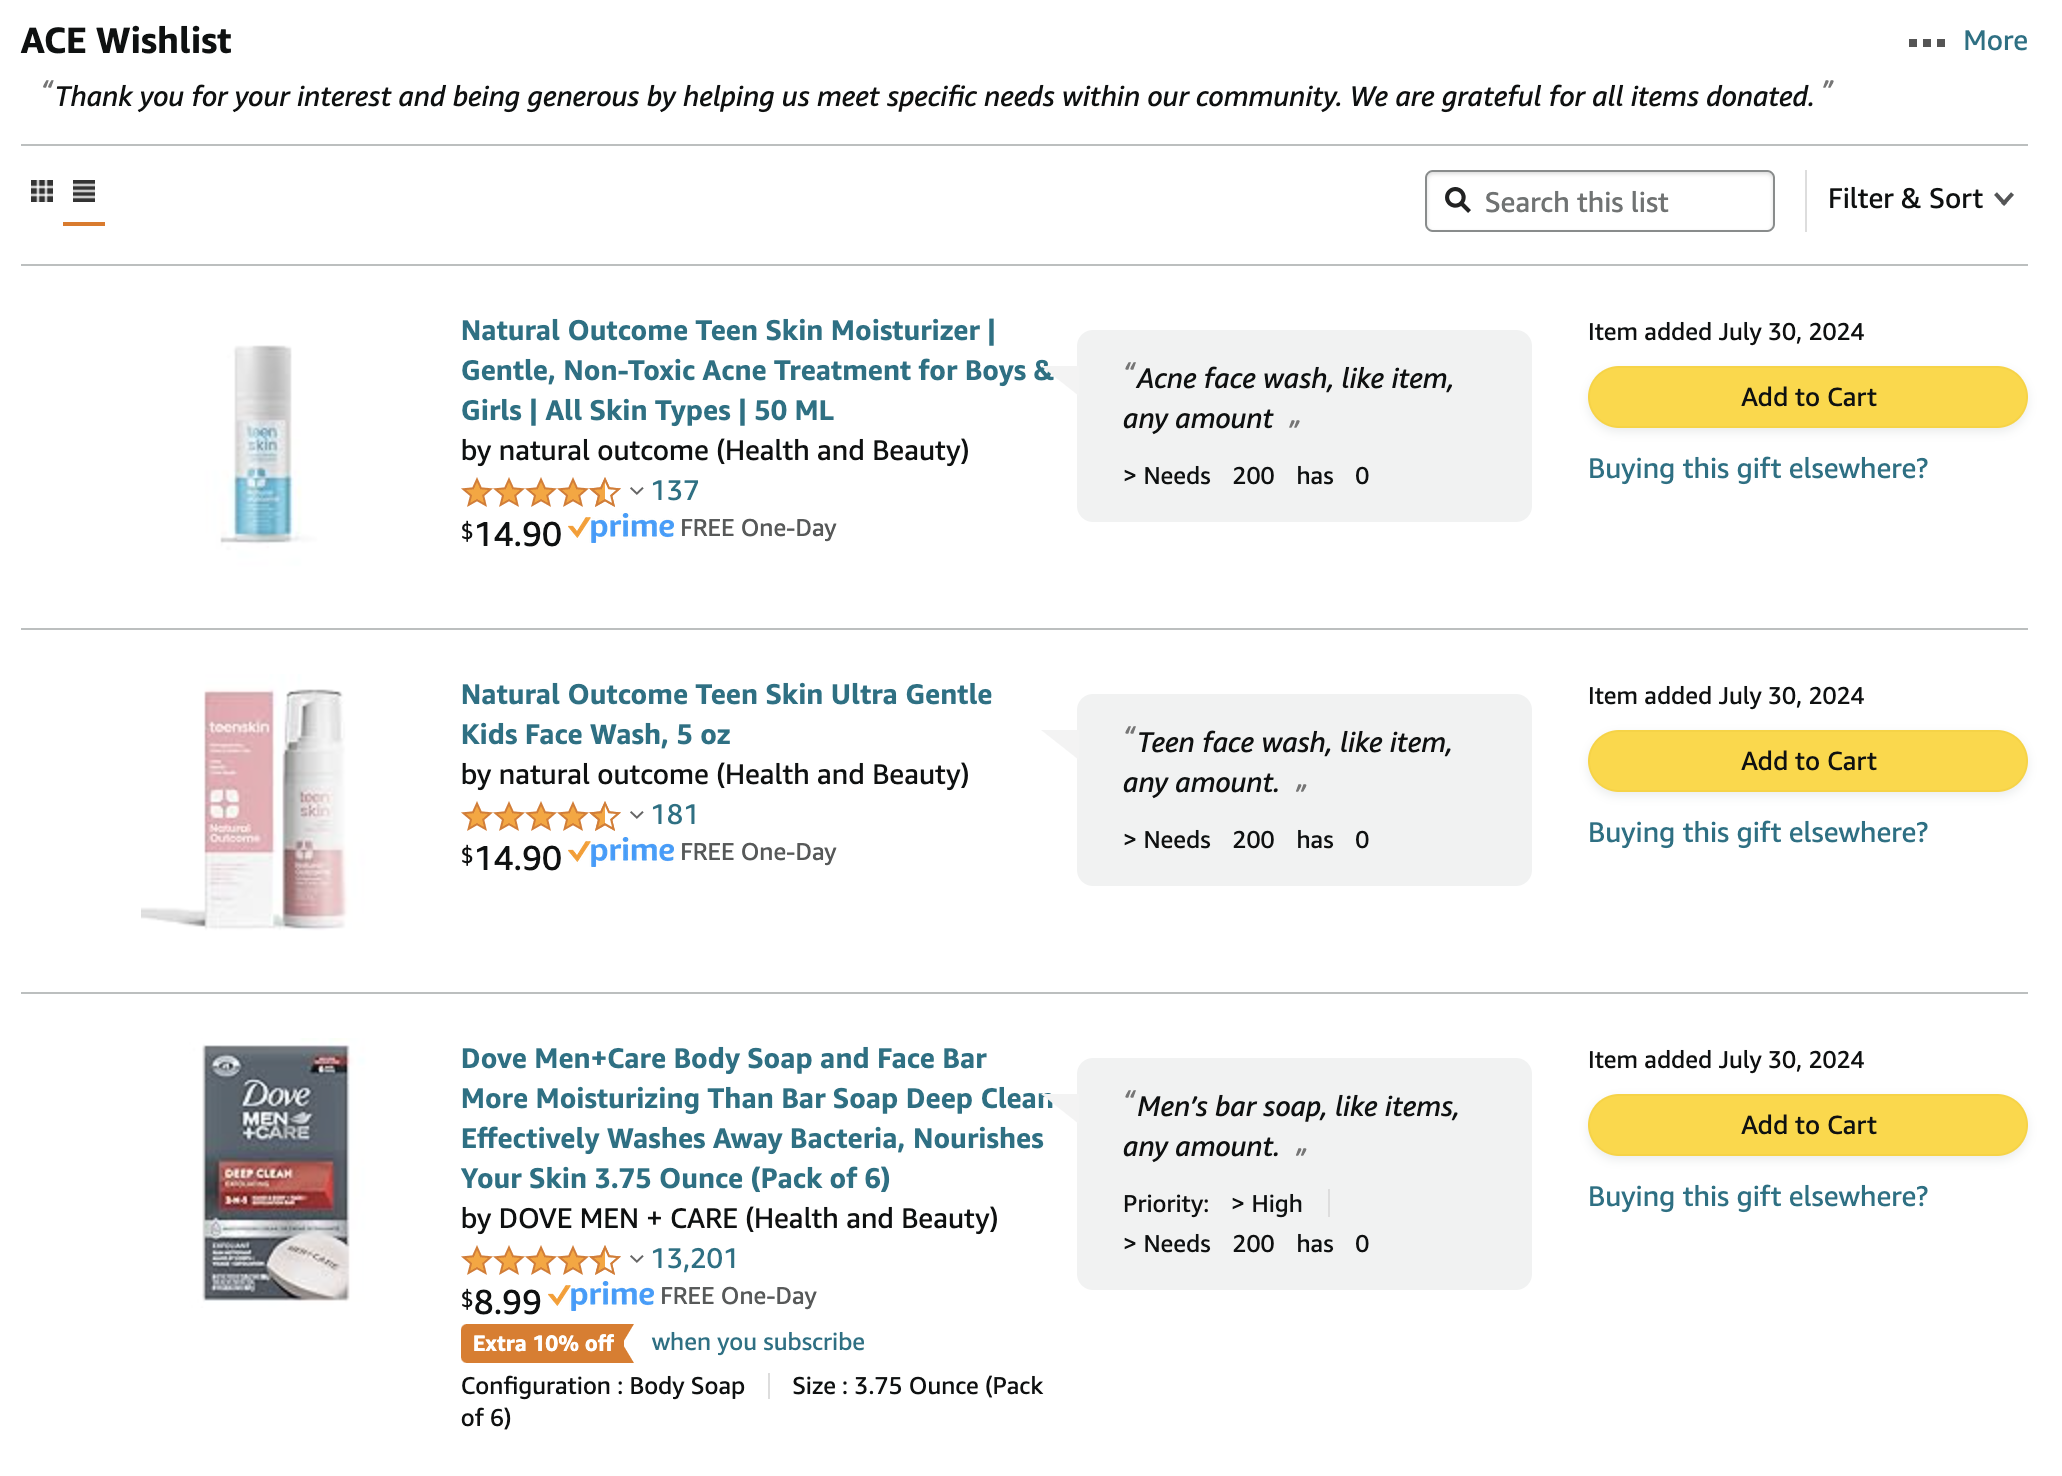Expand star rating chevron for Teen Skin Moisturizer

coord(636,491)
